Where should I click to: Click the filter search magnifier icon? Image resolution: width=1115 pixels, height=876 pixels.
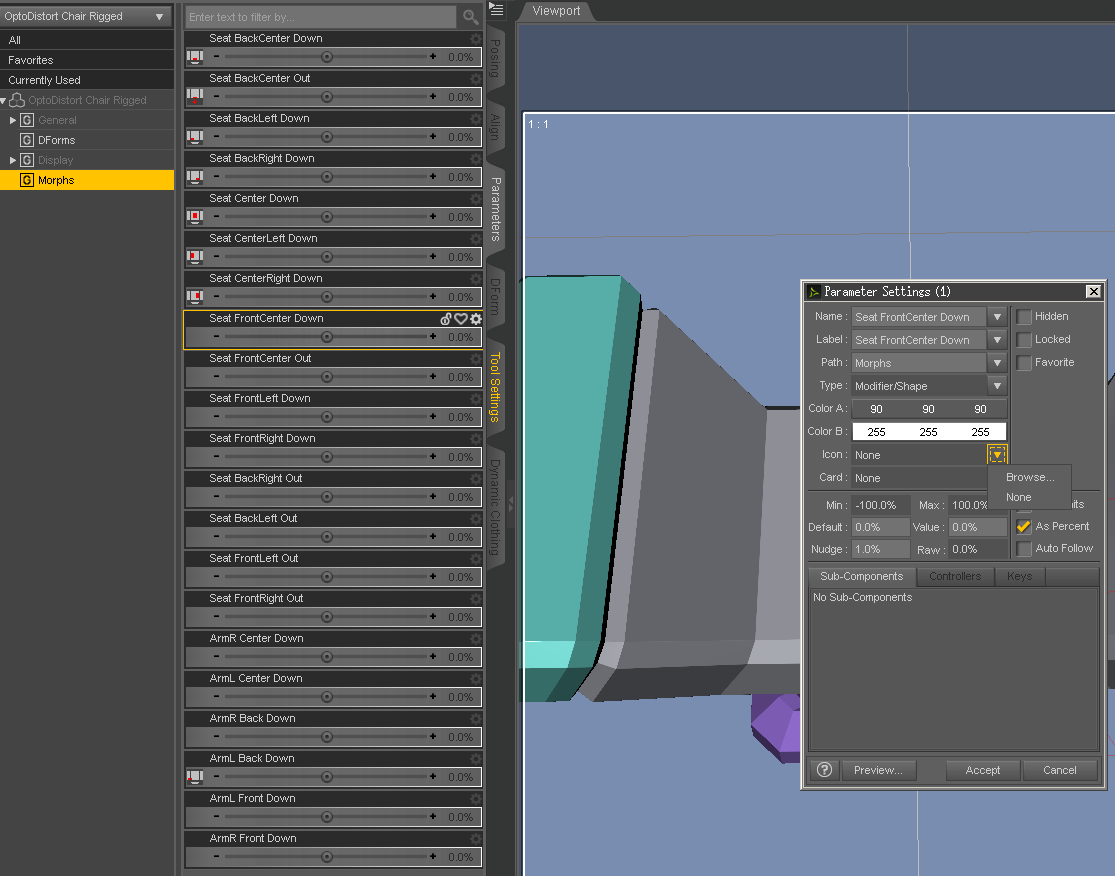pyautogui.click(x=471, y=17)
